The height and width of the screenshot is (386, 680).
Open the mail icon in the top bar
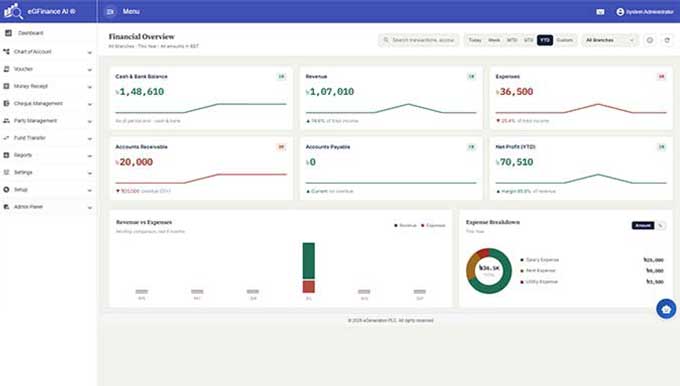coord(600,12)
